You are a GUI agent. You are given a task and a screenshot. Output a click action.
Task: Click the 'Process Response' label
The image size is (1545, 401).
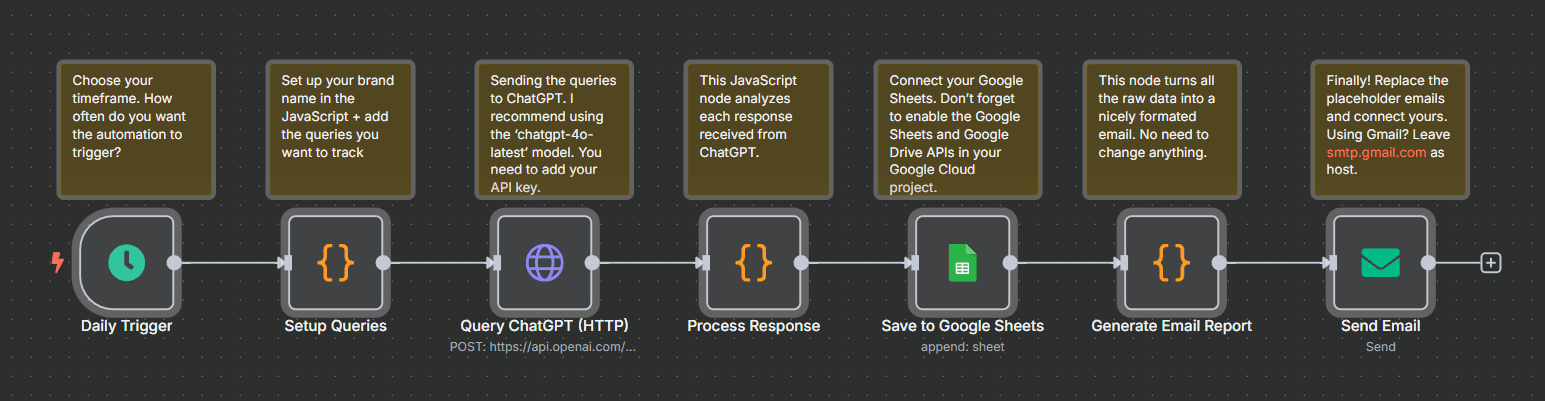pos(754,326)
